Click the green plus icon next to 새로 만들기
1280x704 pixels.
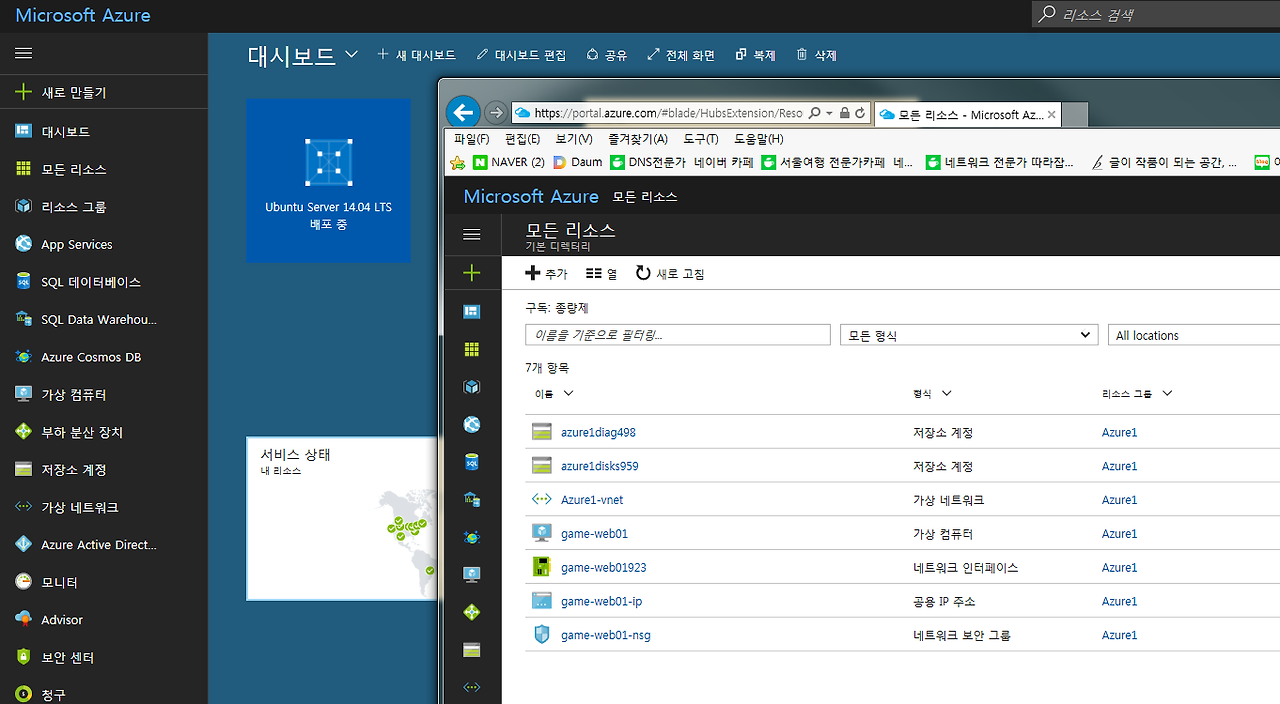coord(24,92)
